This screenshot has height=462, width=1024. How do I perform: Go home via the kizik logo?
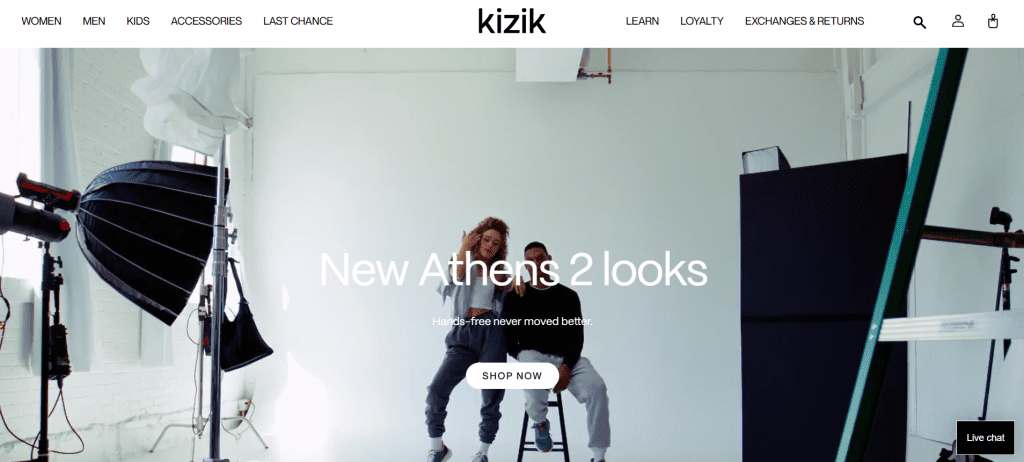coord(511,21)
